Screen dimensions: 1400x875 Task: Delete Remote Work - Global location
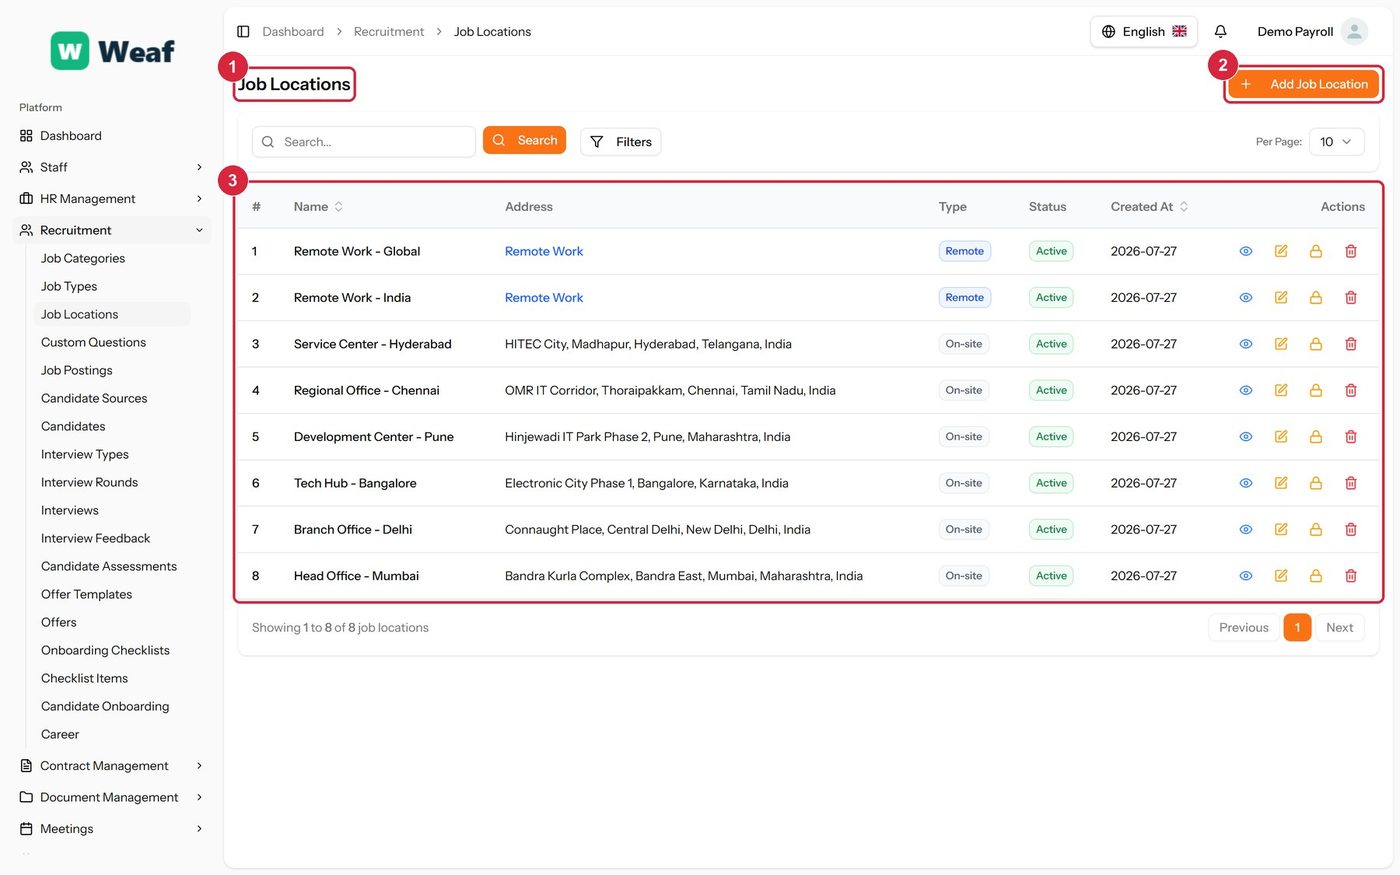pyautogui.click(x=1351, y=251)
